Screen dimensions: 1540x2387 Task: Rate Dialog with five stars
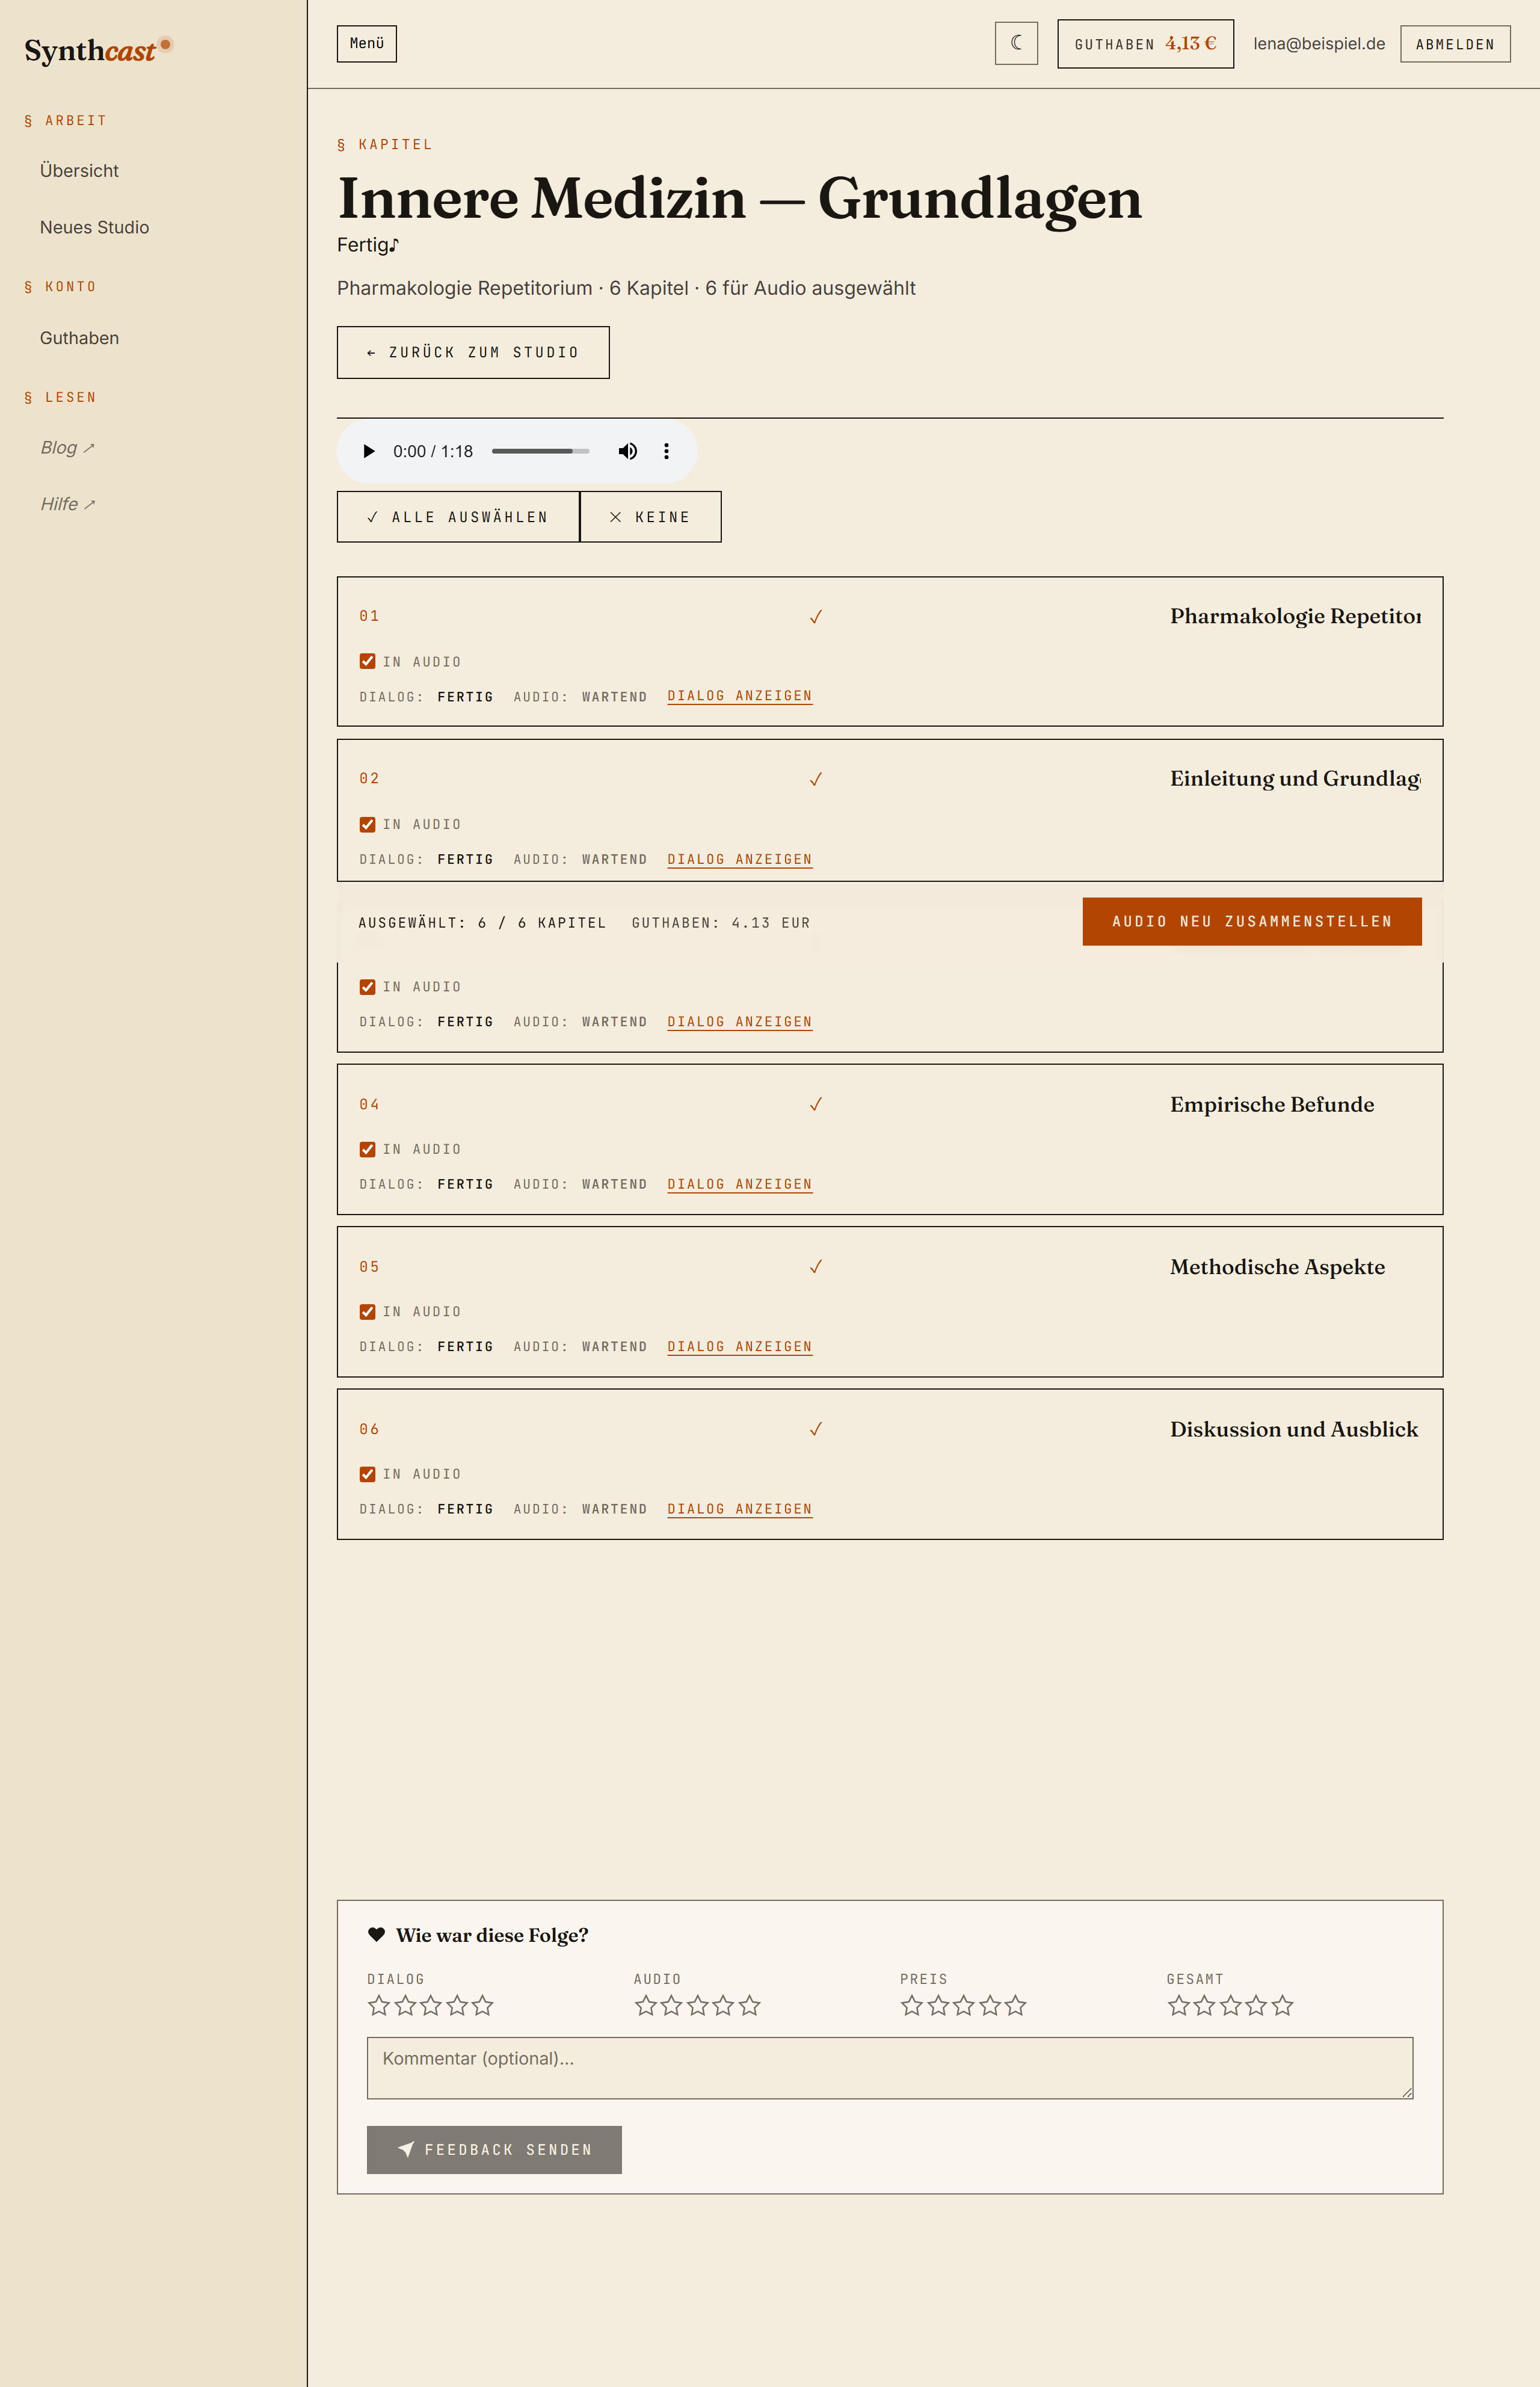point(483,2005)
